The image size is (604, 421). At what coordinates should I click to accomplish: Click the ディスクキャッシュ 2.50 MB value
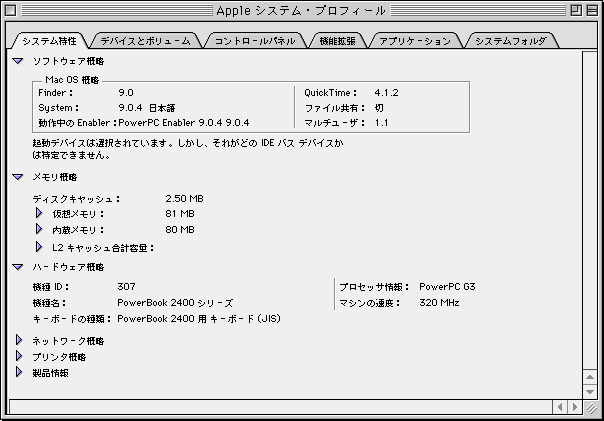tap(184, 199)
